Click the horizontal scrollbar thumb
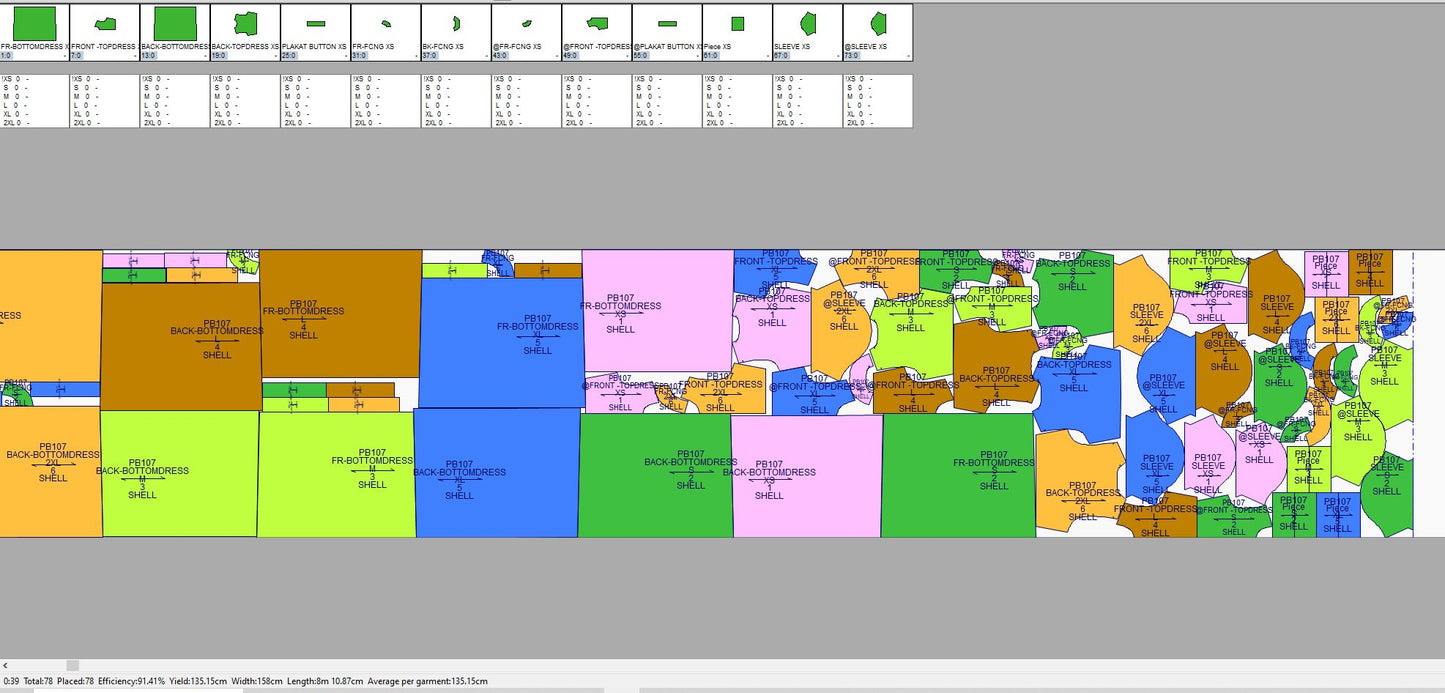The image size is (1445, 693). [x=72, y=665]
